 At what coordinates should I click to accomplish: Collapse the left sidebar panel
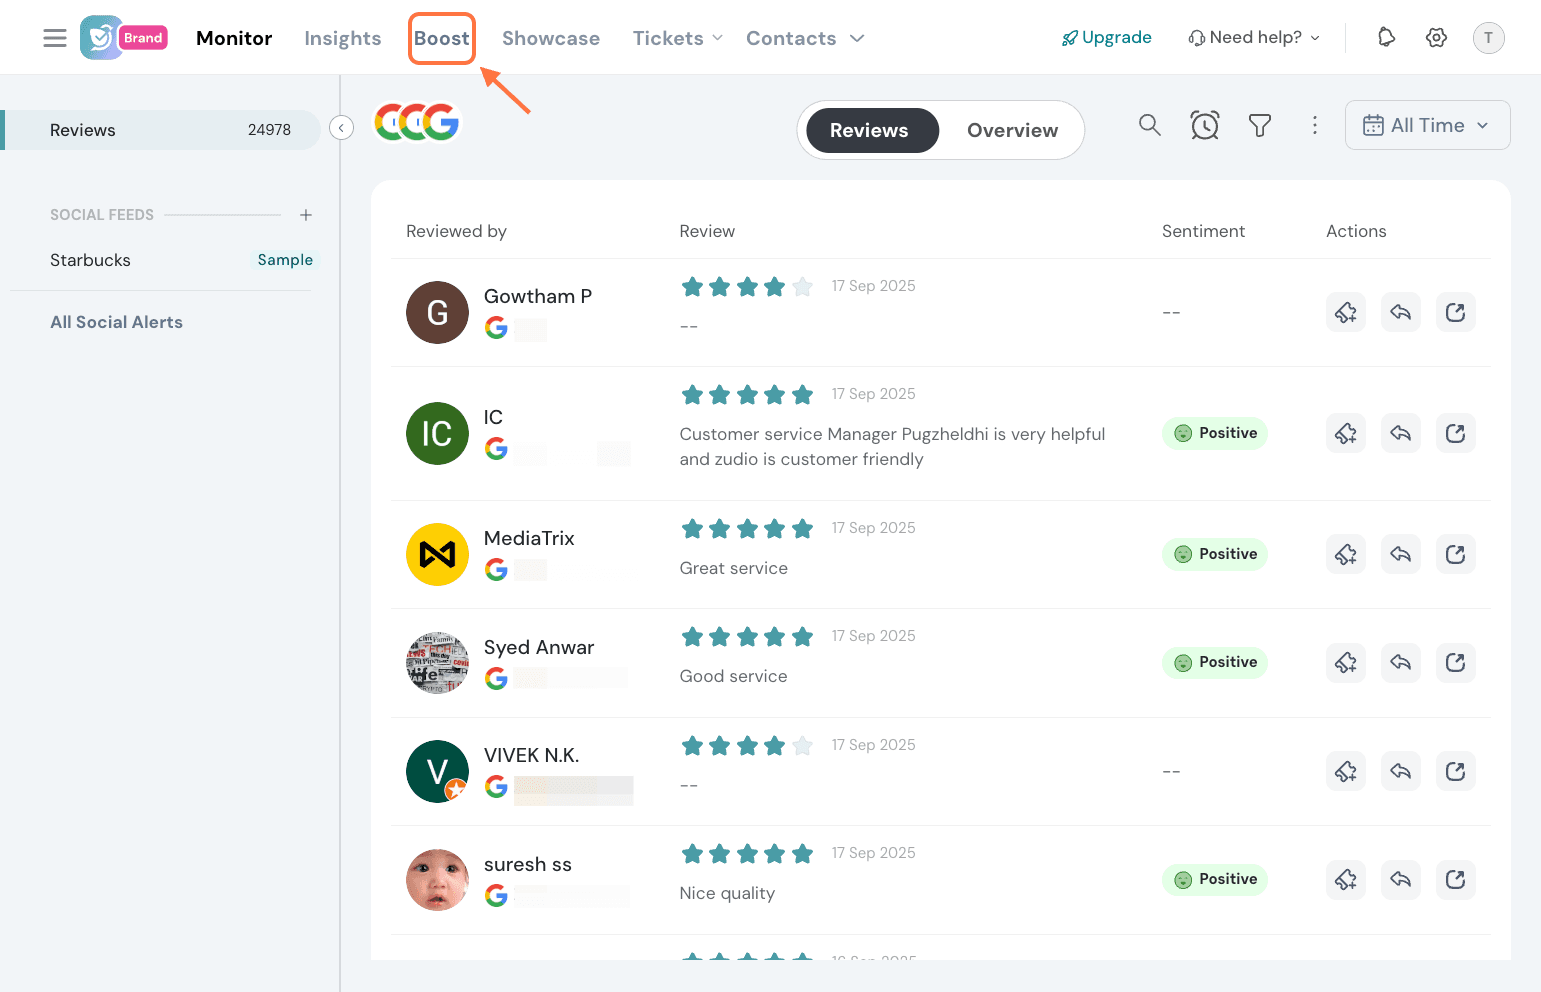tap(342, 128)
